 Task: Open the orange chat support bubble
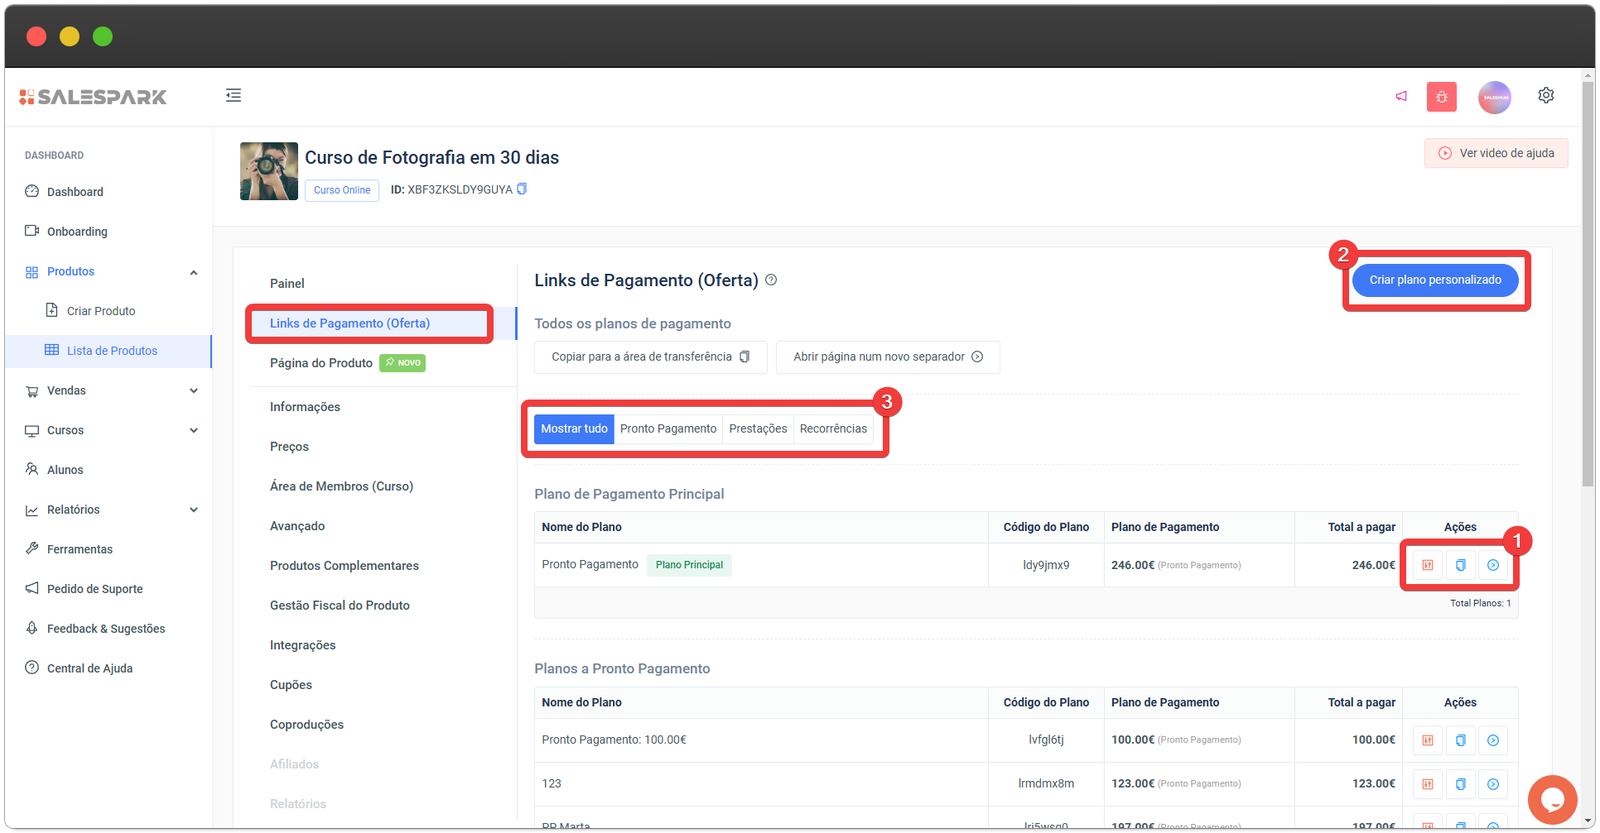pyautogui.click(x=1552, y=799)
